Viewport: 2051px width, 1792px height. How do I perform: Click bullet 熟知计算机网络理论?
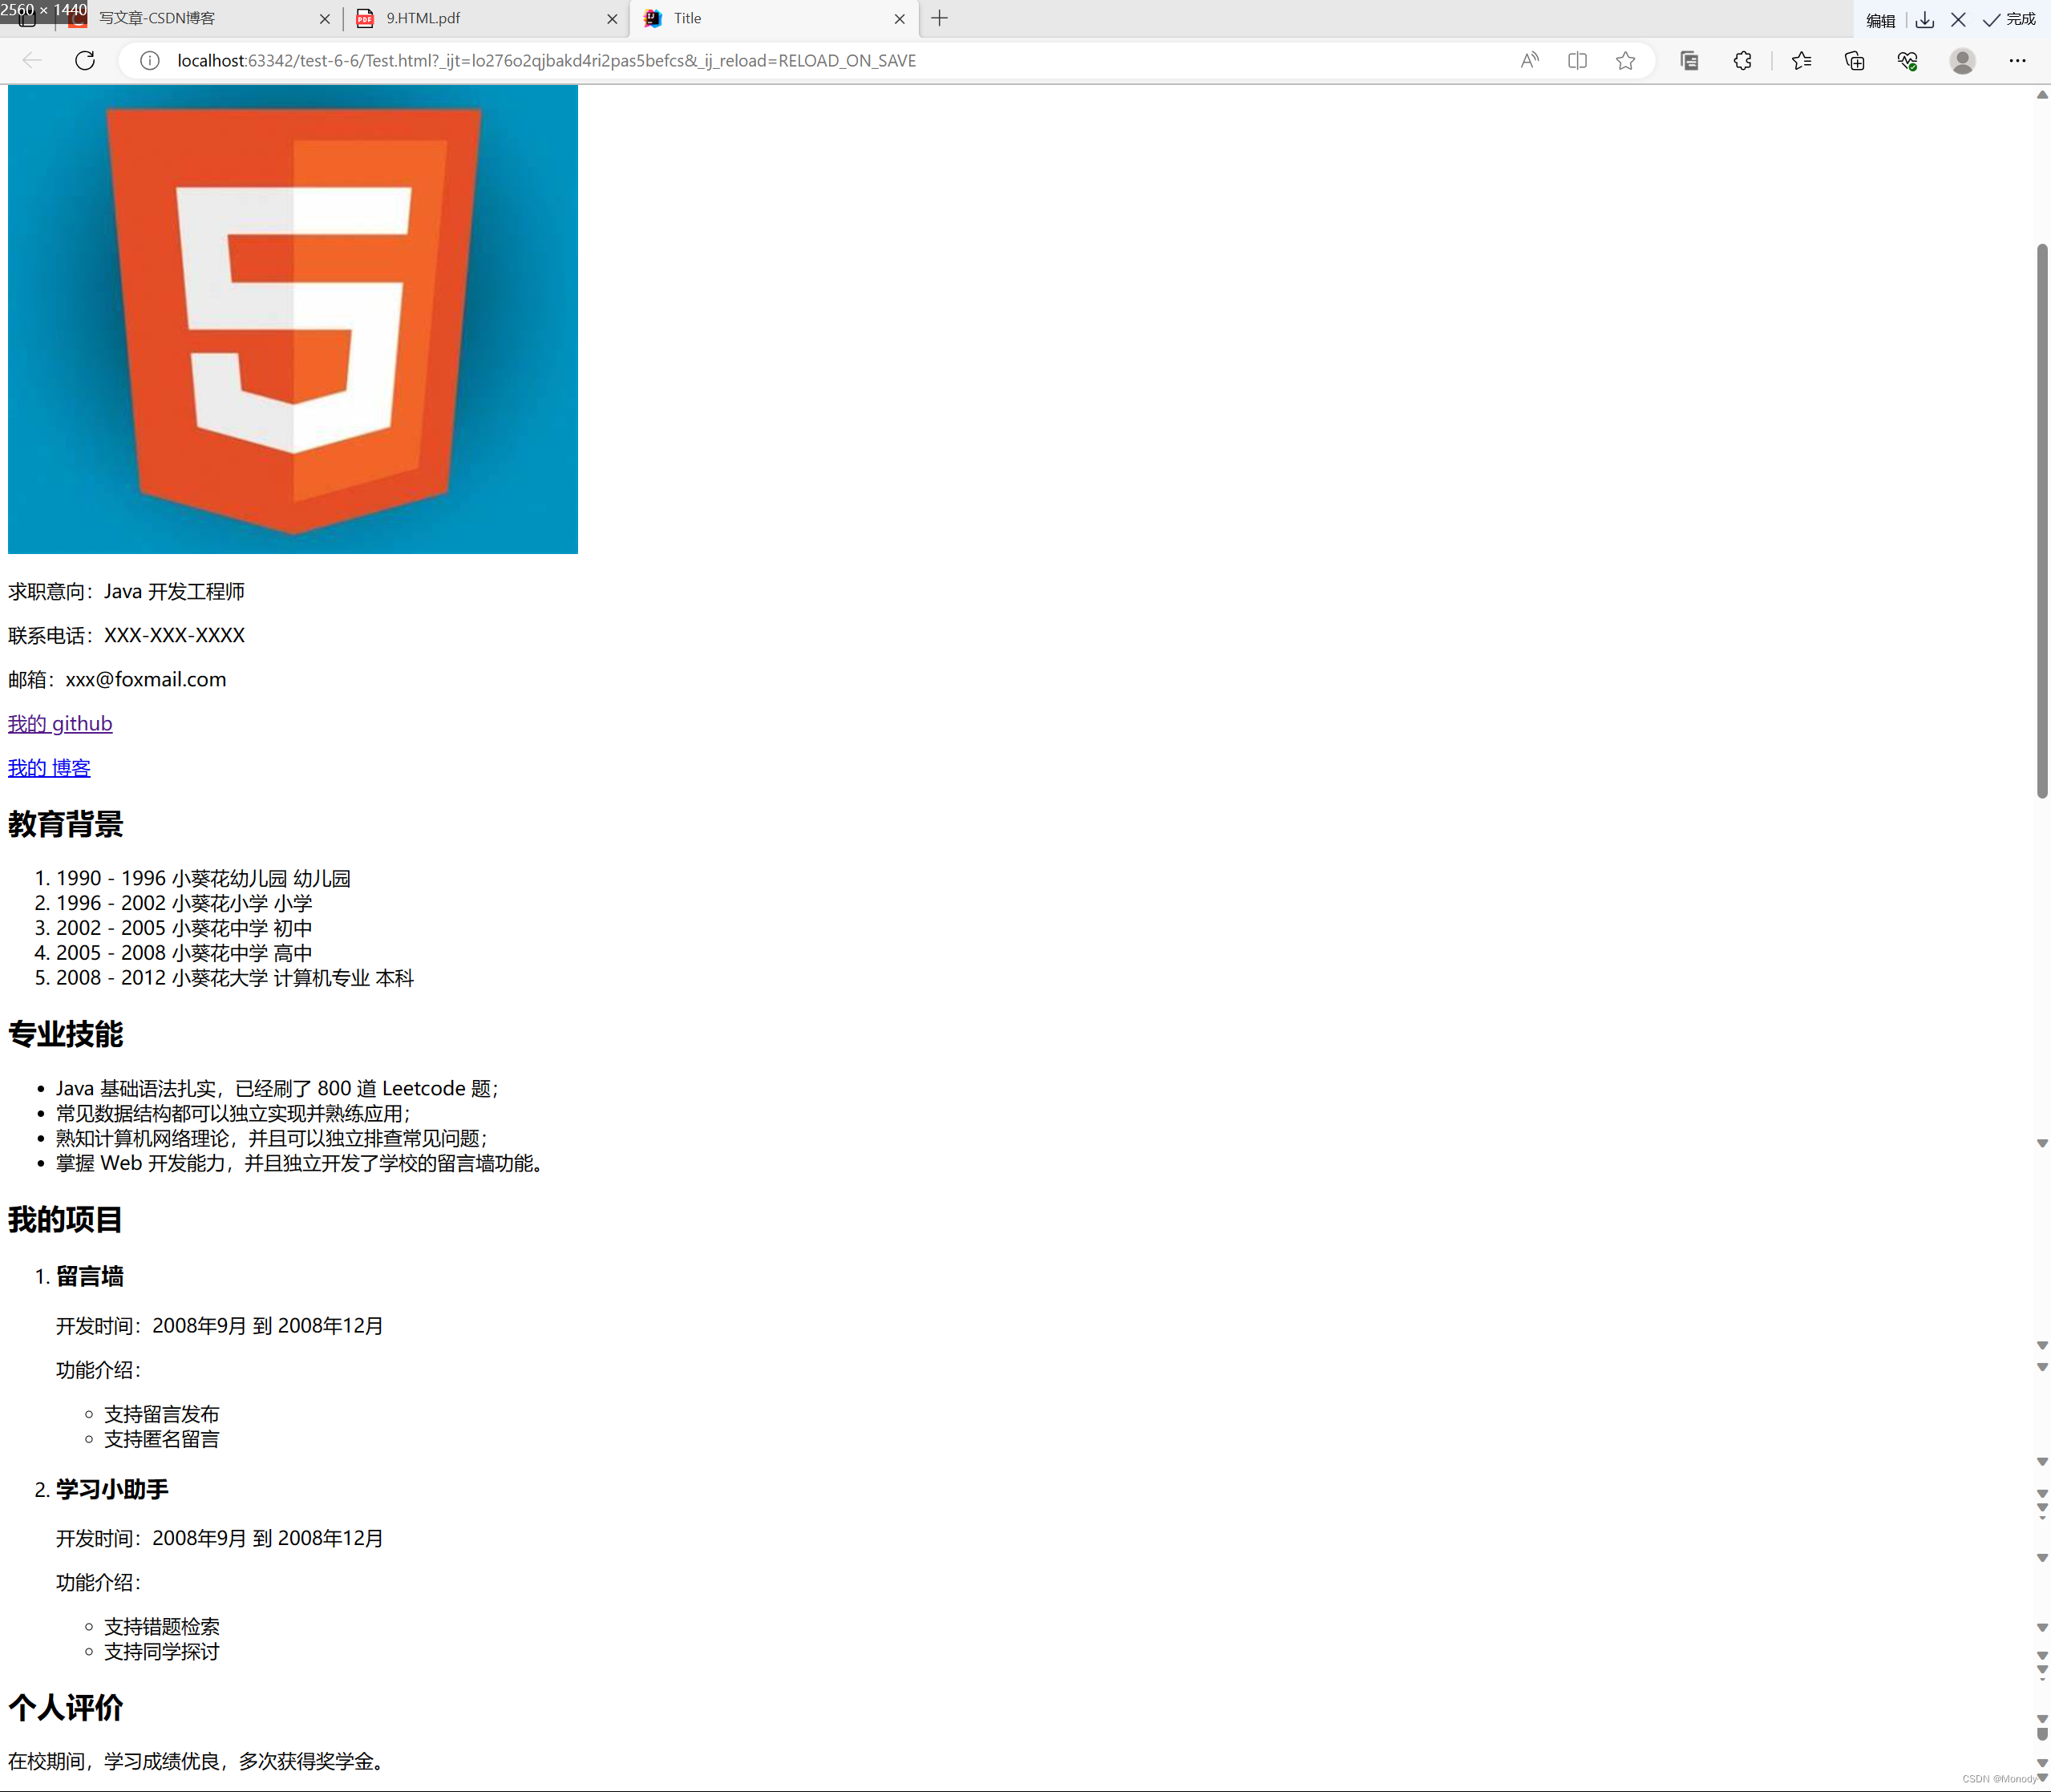[x=272, y=1138]
